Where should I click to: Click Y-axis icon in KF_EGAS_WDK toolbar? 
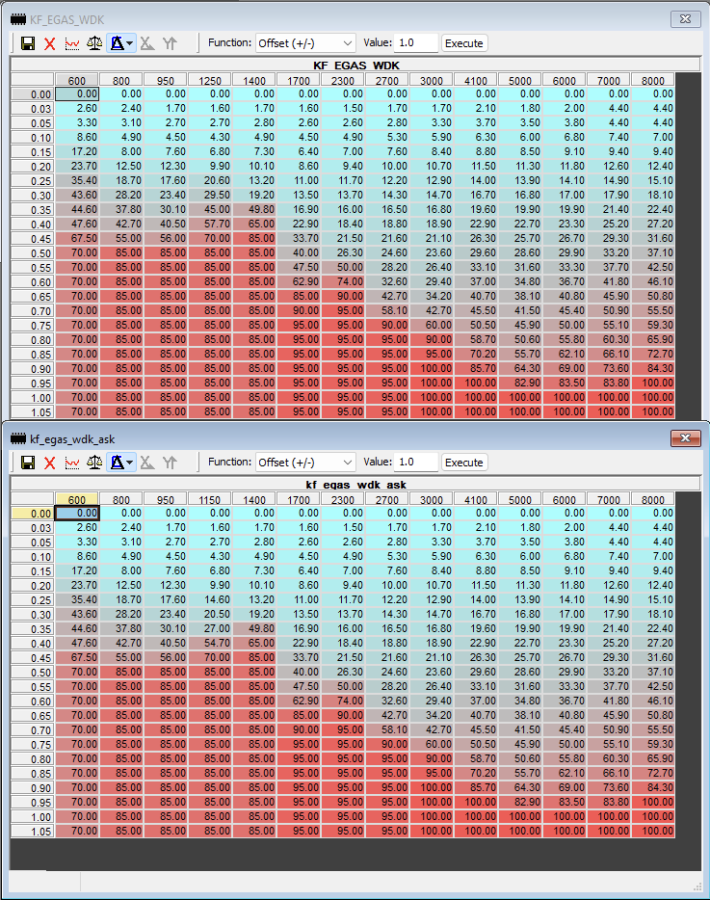pyautogui.click(x=170, y=43)
